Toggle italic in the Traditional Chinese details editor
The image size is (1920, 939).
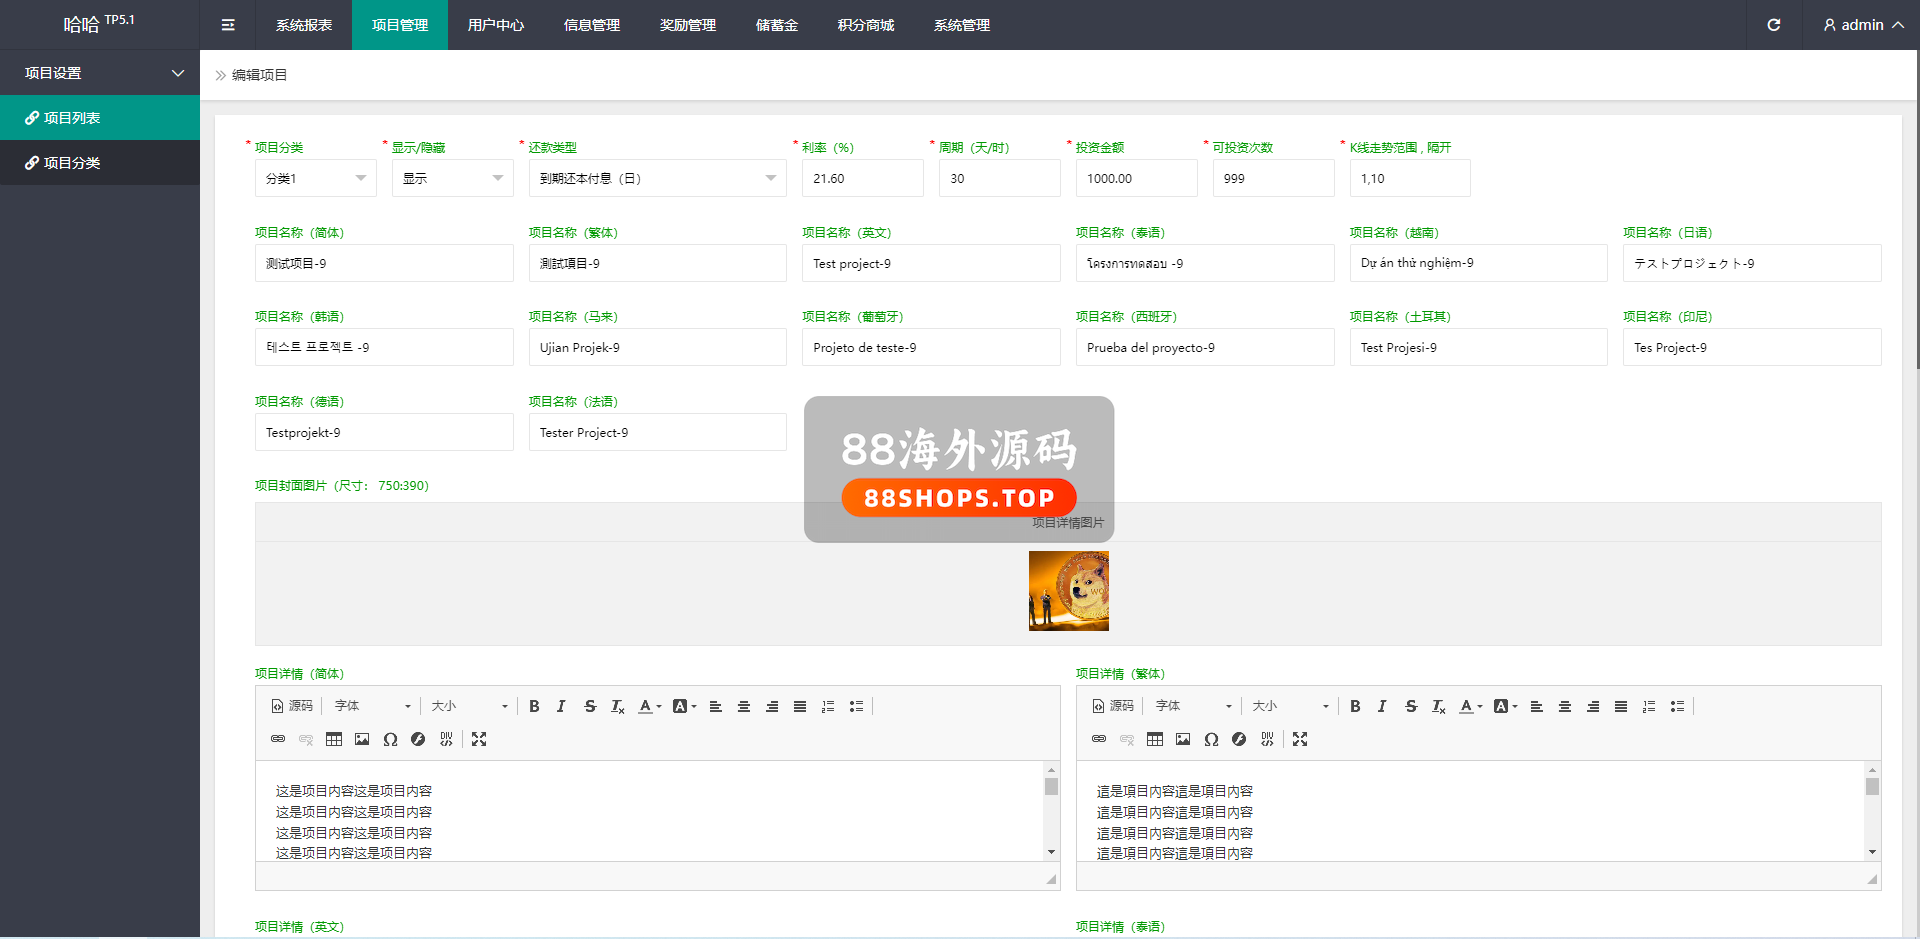(x=1382, y=706)
